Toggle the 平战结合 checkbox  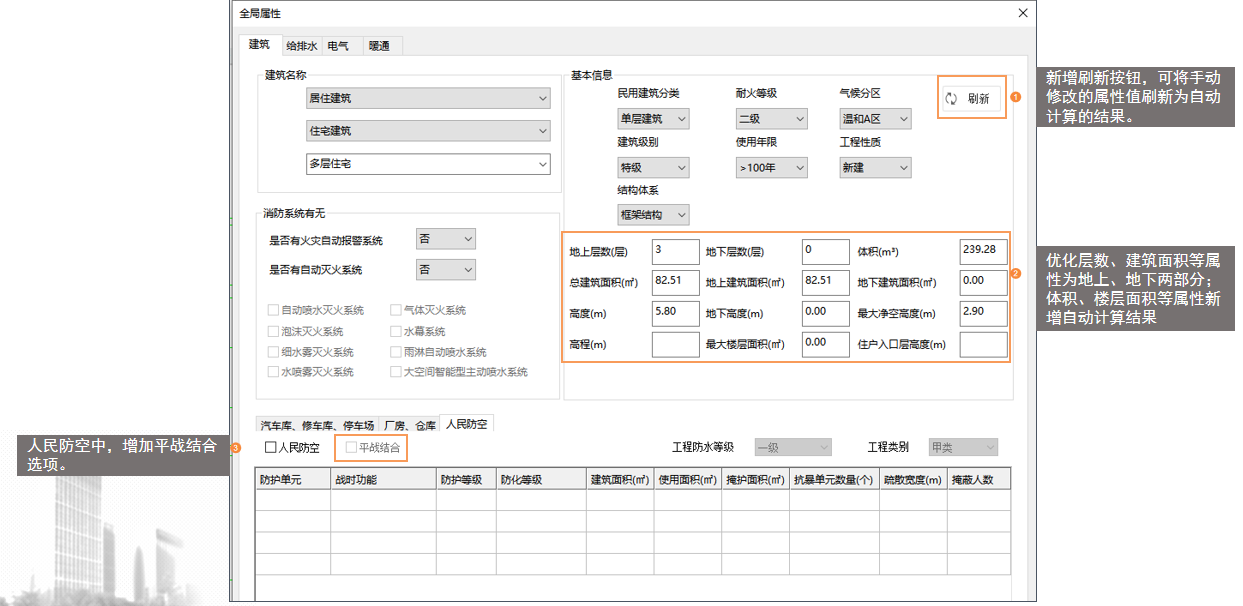click(351, 448)
